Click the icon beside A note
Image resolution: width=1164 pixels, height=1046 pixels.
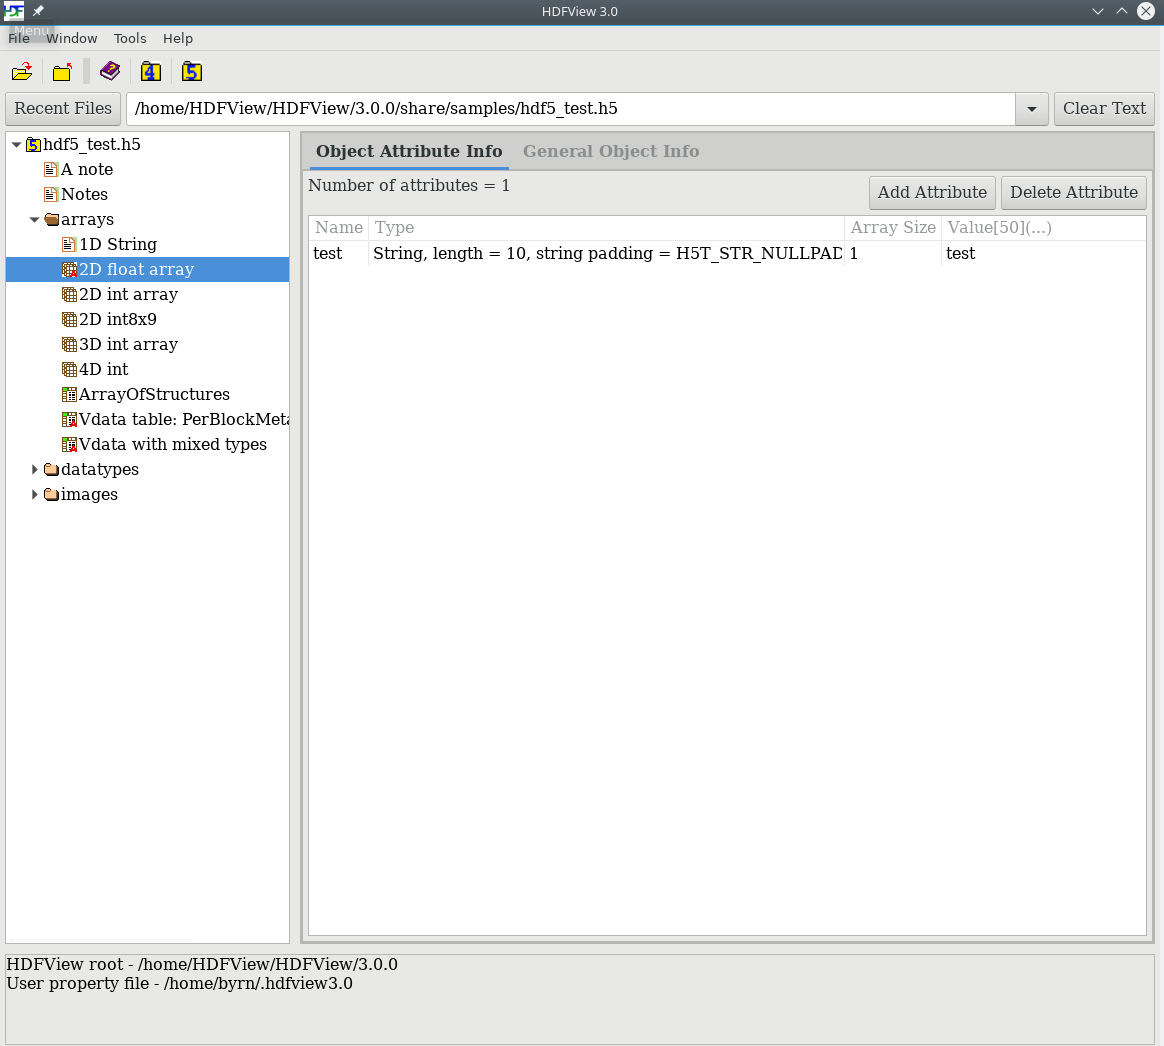(x=51, y=170)
